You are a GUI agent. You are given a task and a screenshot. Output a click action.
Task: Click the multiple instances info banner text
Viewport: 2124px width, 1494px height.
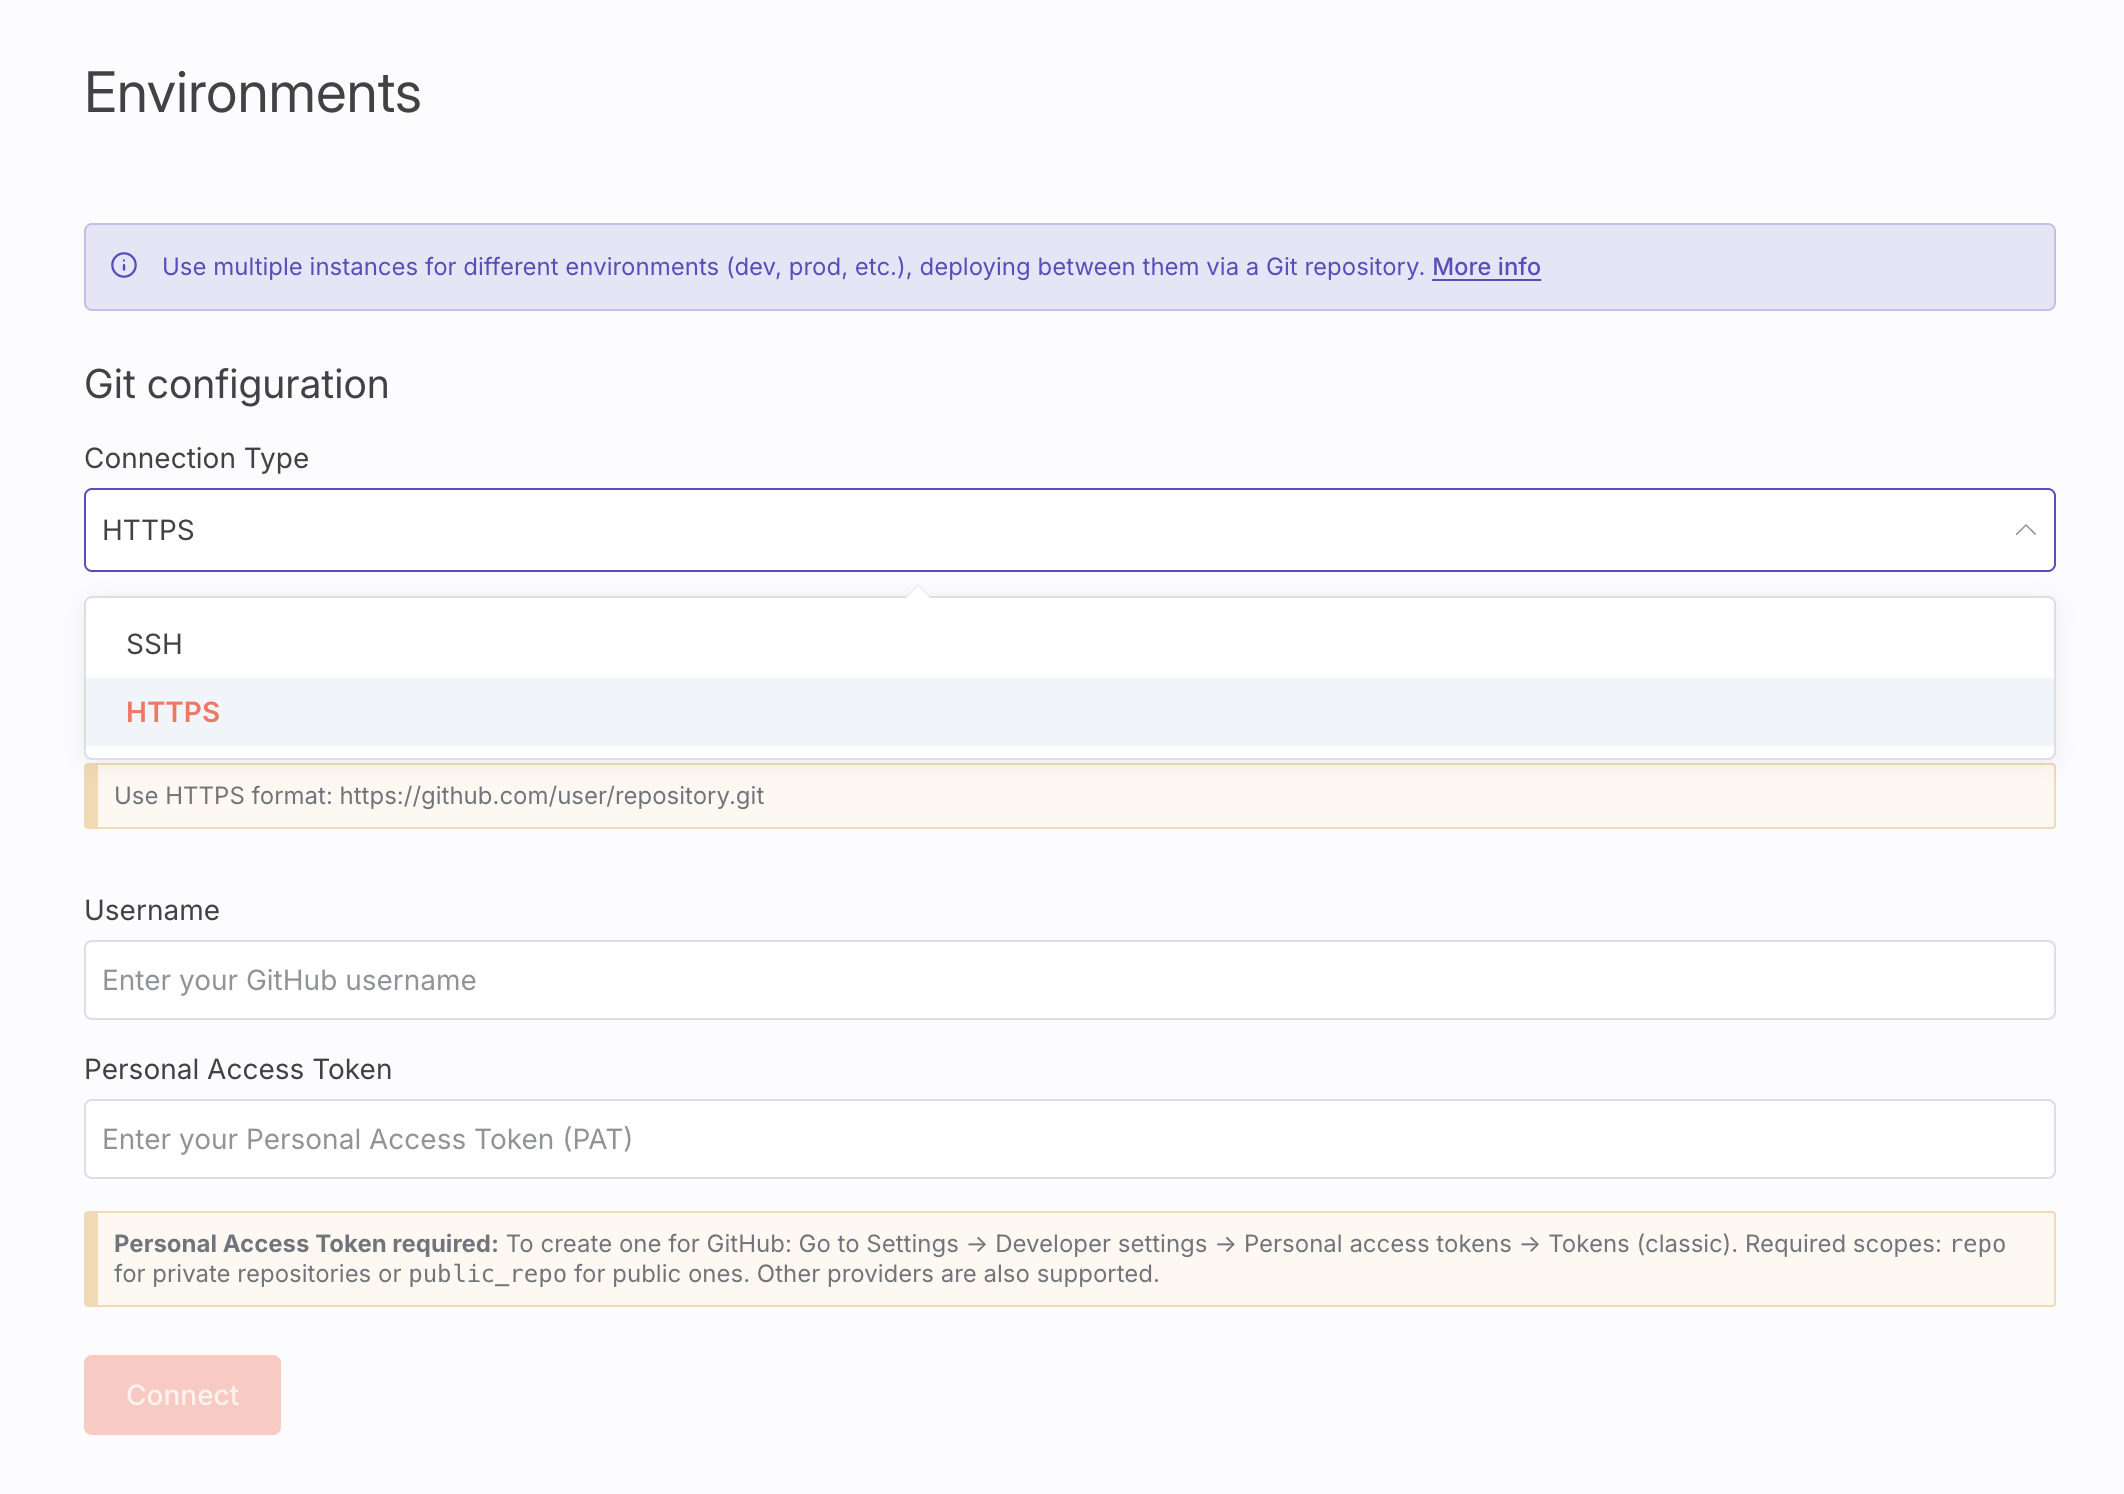point(792,267)
